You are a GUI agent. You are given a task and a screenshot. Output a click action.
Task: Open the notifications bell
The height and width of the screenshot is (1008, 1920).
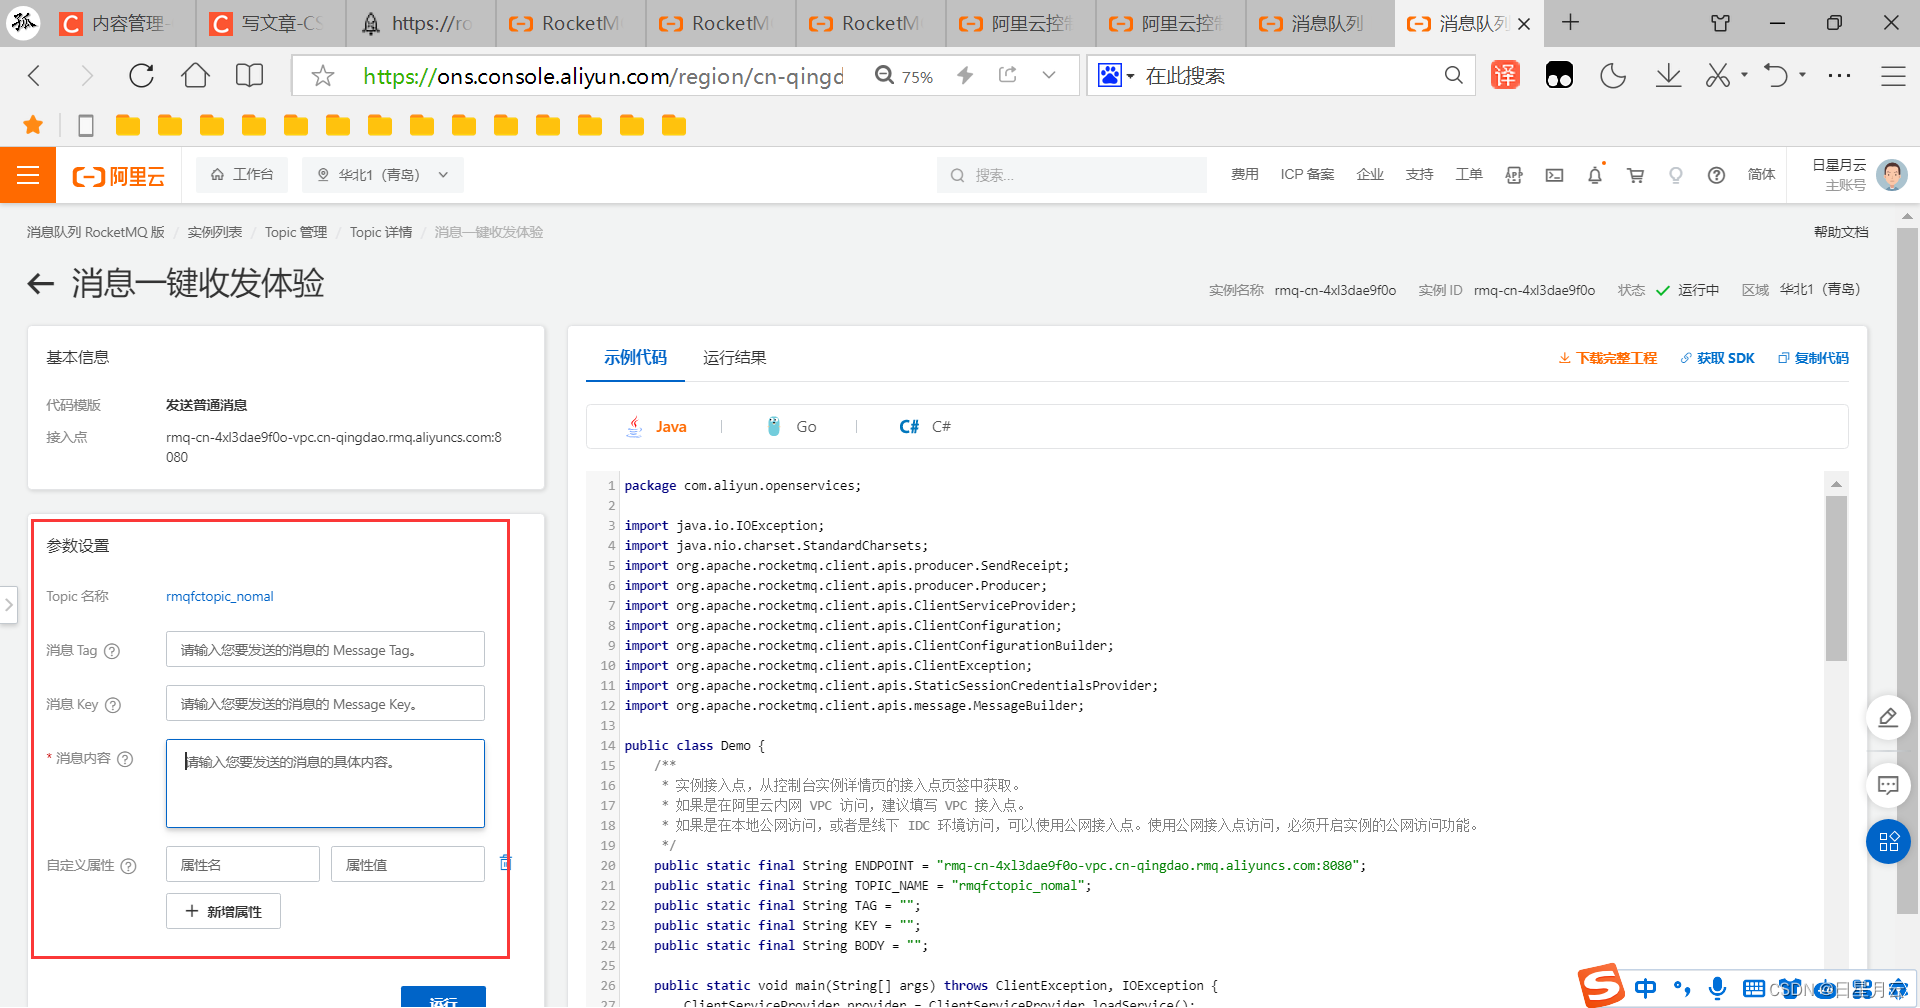(x=1595, y=175)
